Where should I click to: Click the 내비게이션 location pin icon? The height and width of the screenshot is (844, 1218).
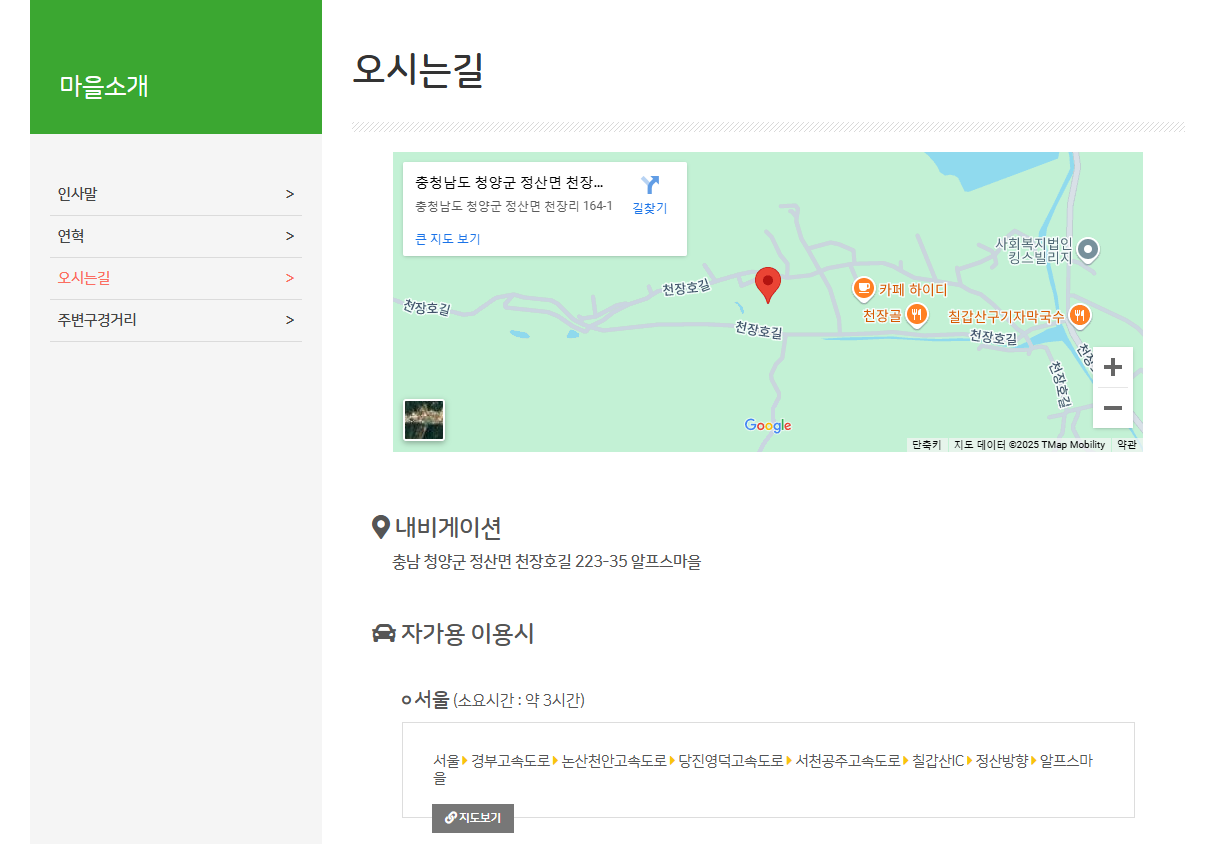380,525
